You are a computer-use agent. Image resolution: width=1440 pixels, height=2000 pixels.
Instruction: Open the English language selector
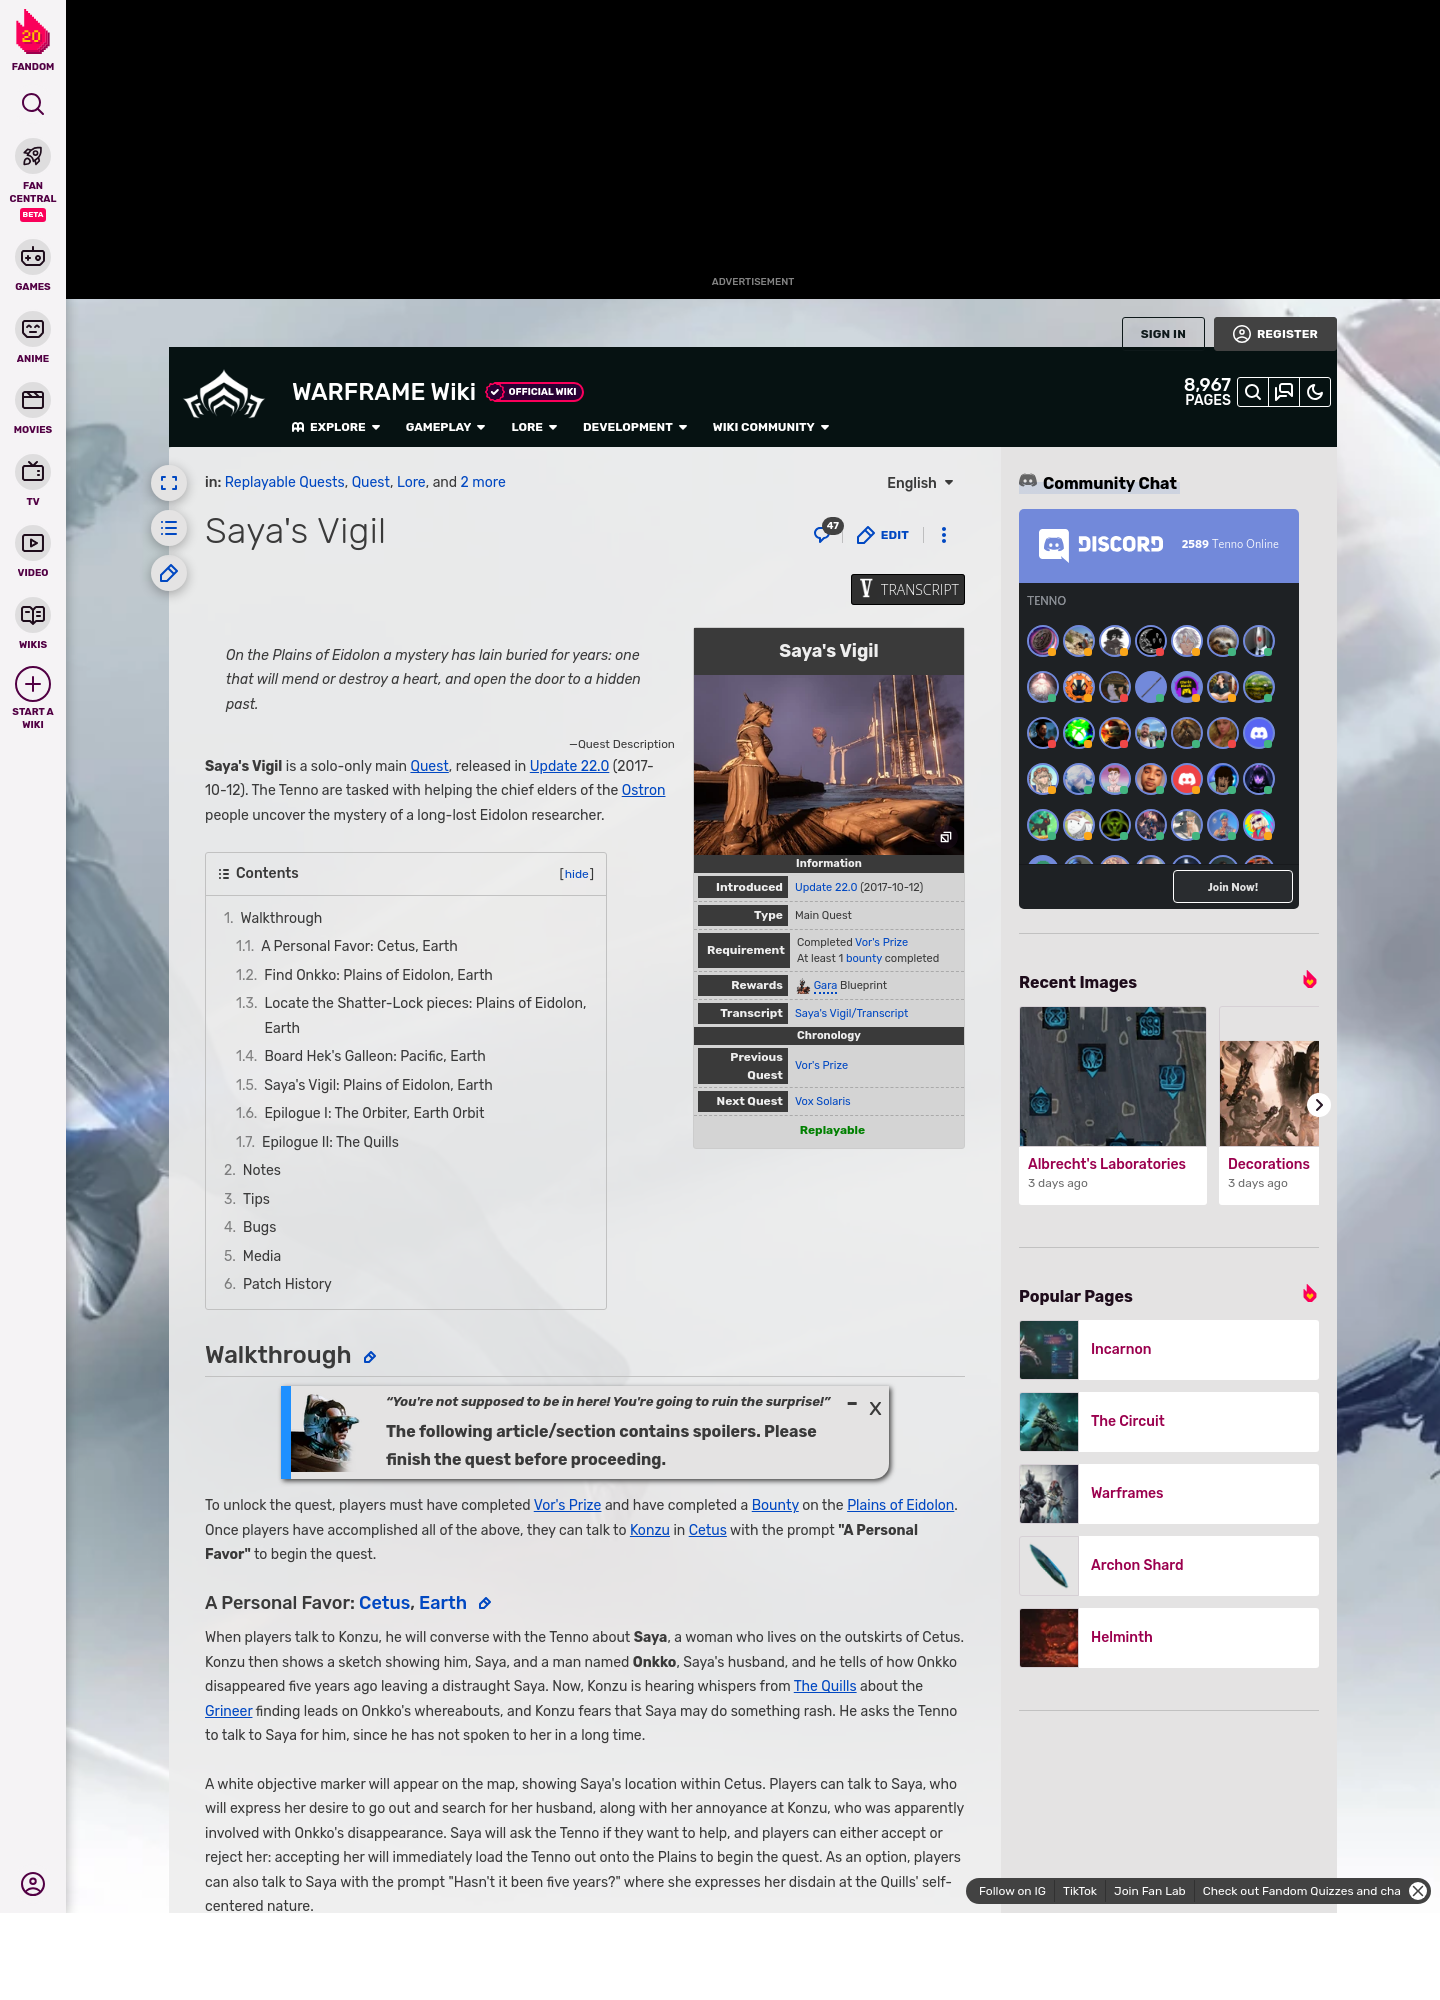pyautogui.click(x=920, y=483)
